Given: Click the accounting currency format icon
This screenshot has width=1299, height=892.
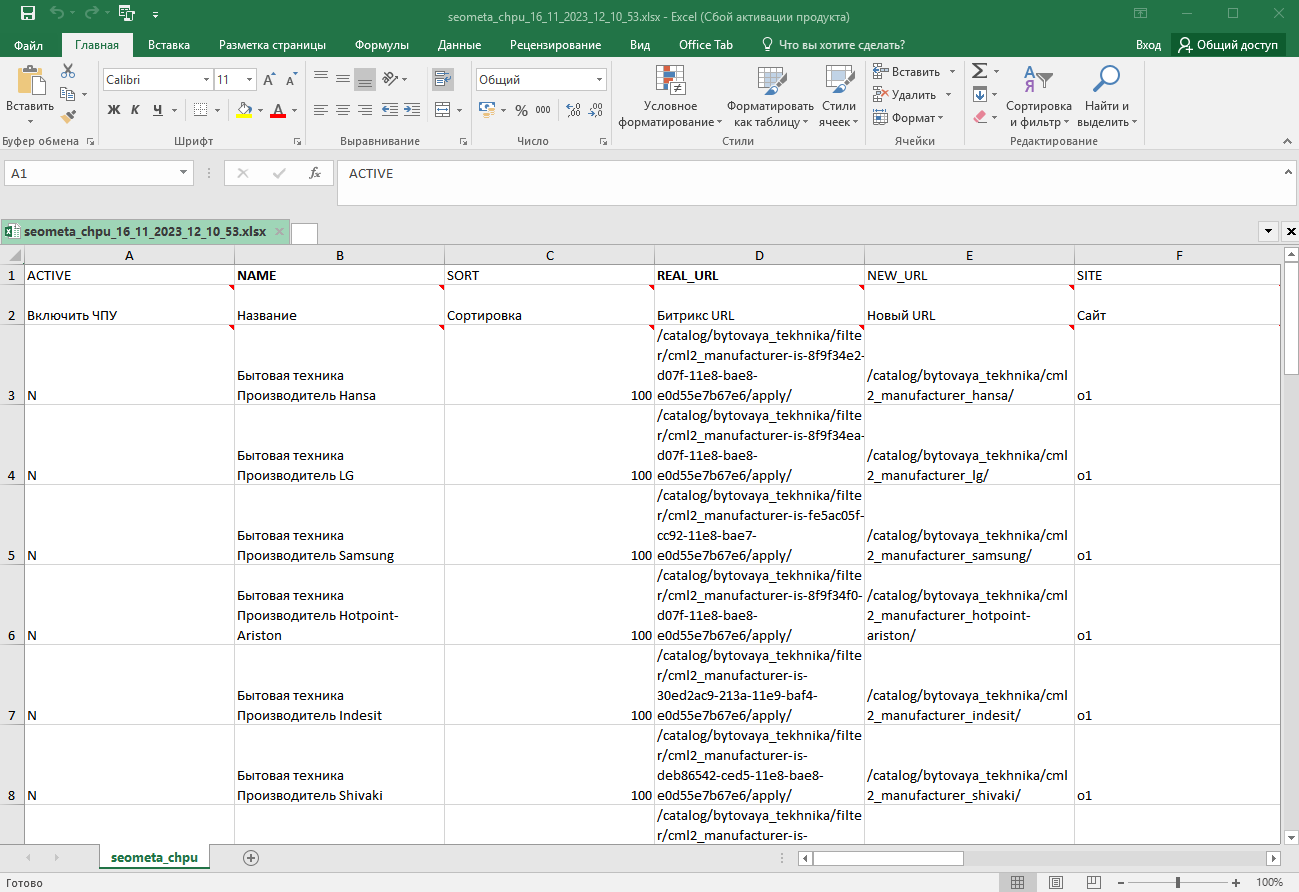Looking at the screenshot, I should click(486, 110).
